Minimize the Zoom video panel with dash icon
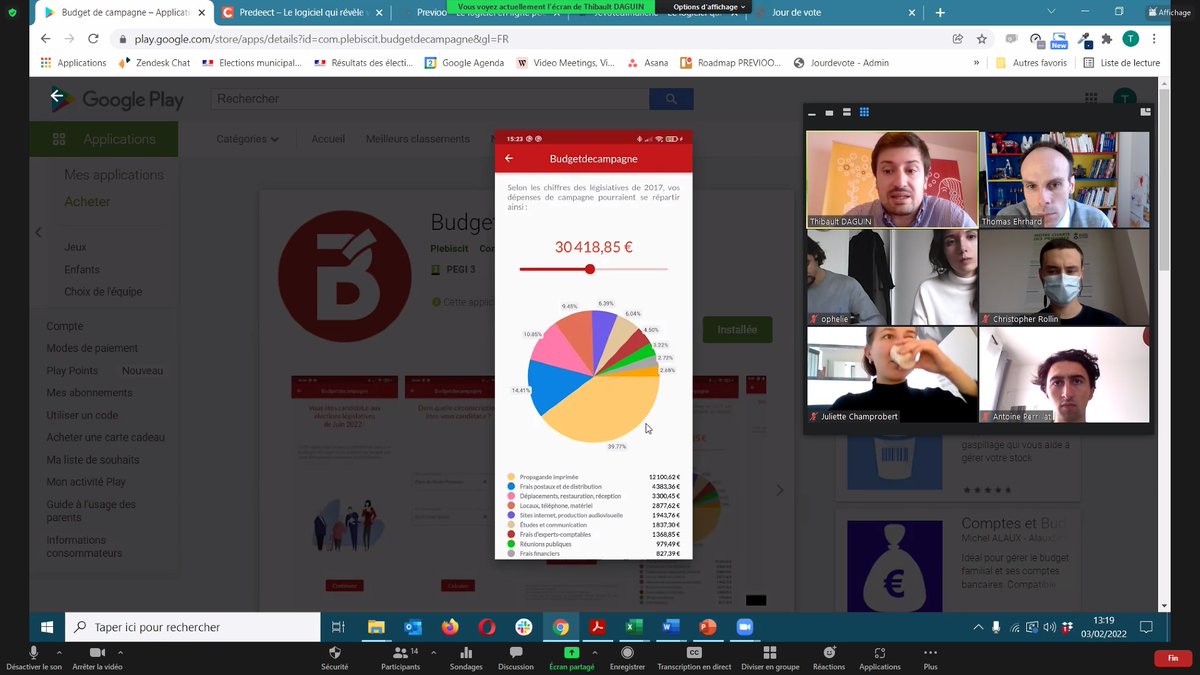Image resolution: width=1200 pixels, height=675 pixels. (812, 113)
